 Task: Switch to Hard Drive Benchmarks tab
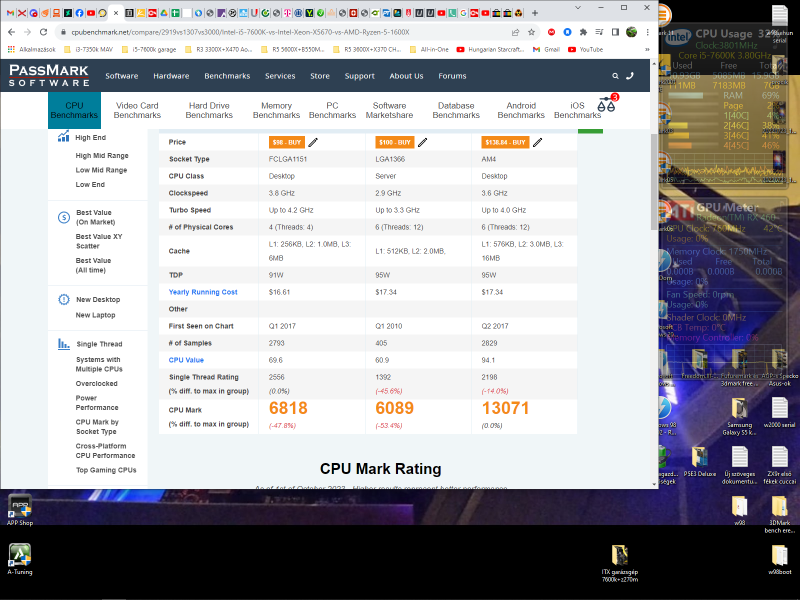[209, 110]
